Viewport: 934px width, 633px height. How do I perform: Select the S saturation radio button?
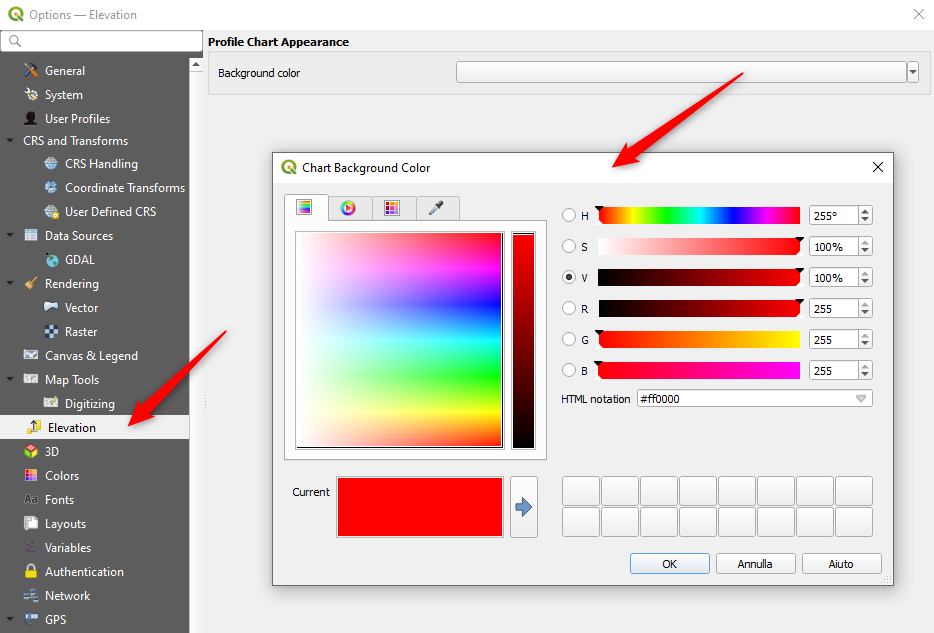click(x=569, y=247)
